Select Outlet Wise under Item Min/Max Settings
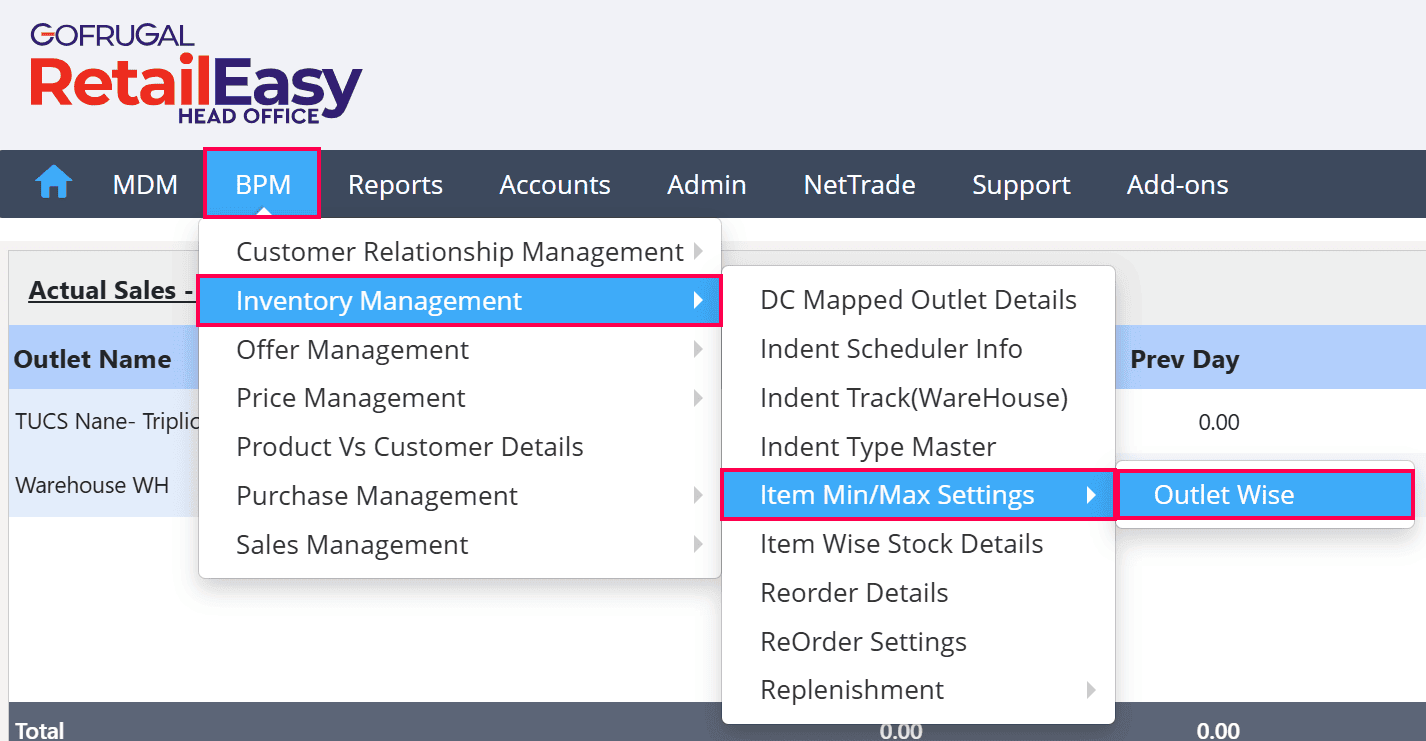The image size is (1426, 741). (1224, 495)
